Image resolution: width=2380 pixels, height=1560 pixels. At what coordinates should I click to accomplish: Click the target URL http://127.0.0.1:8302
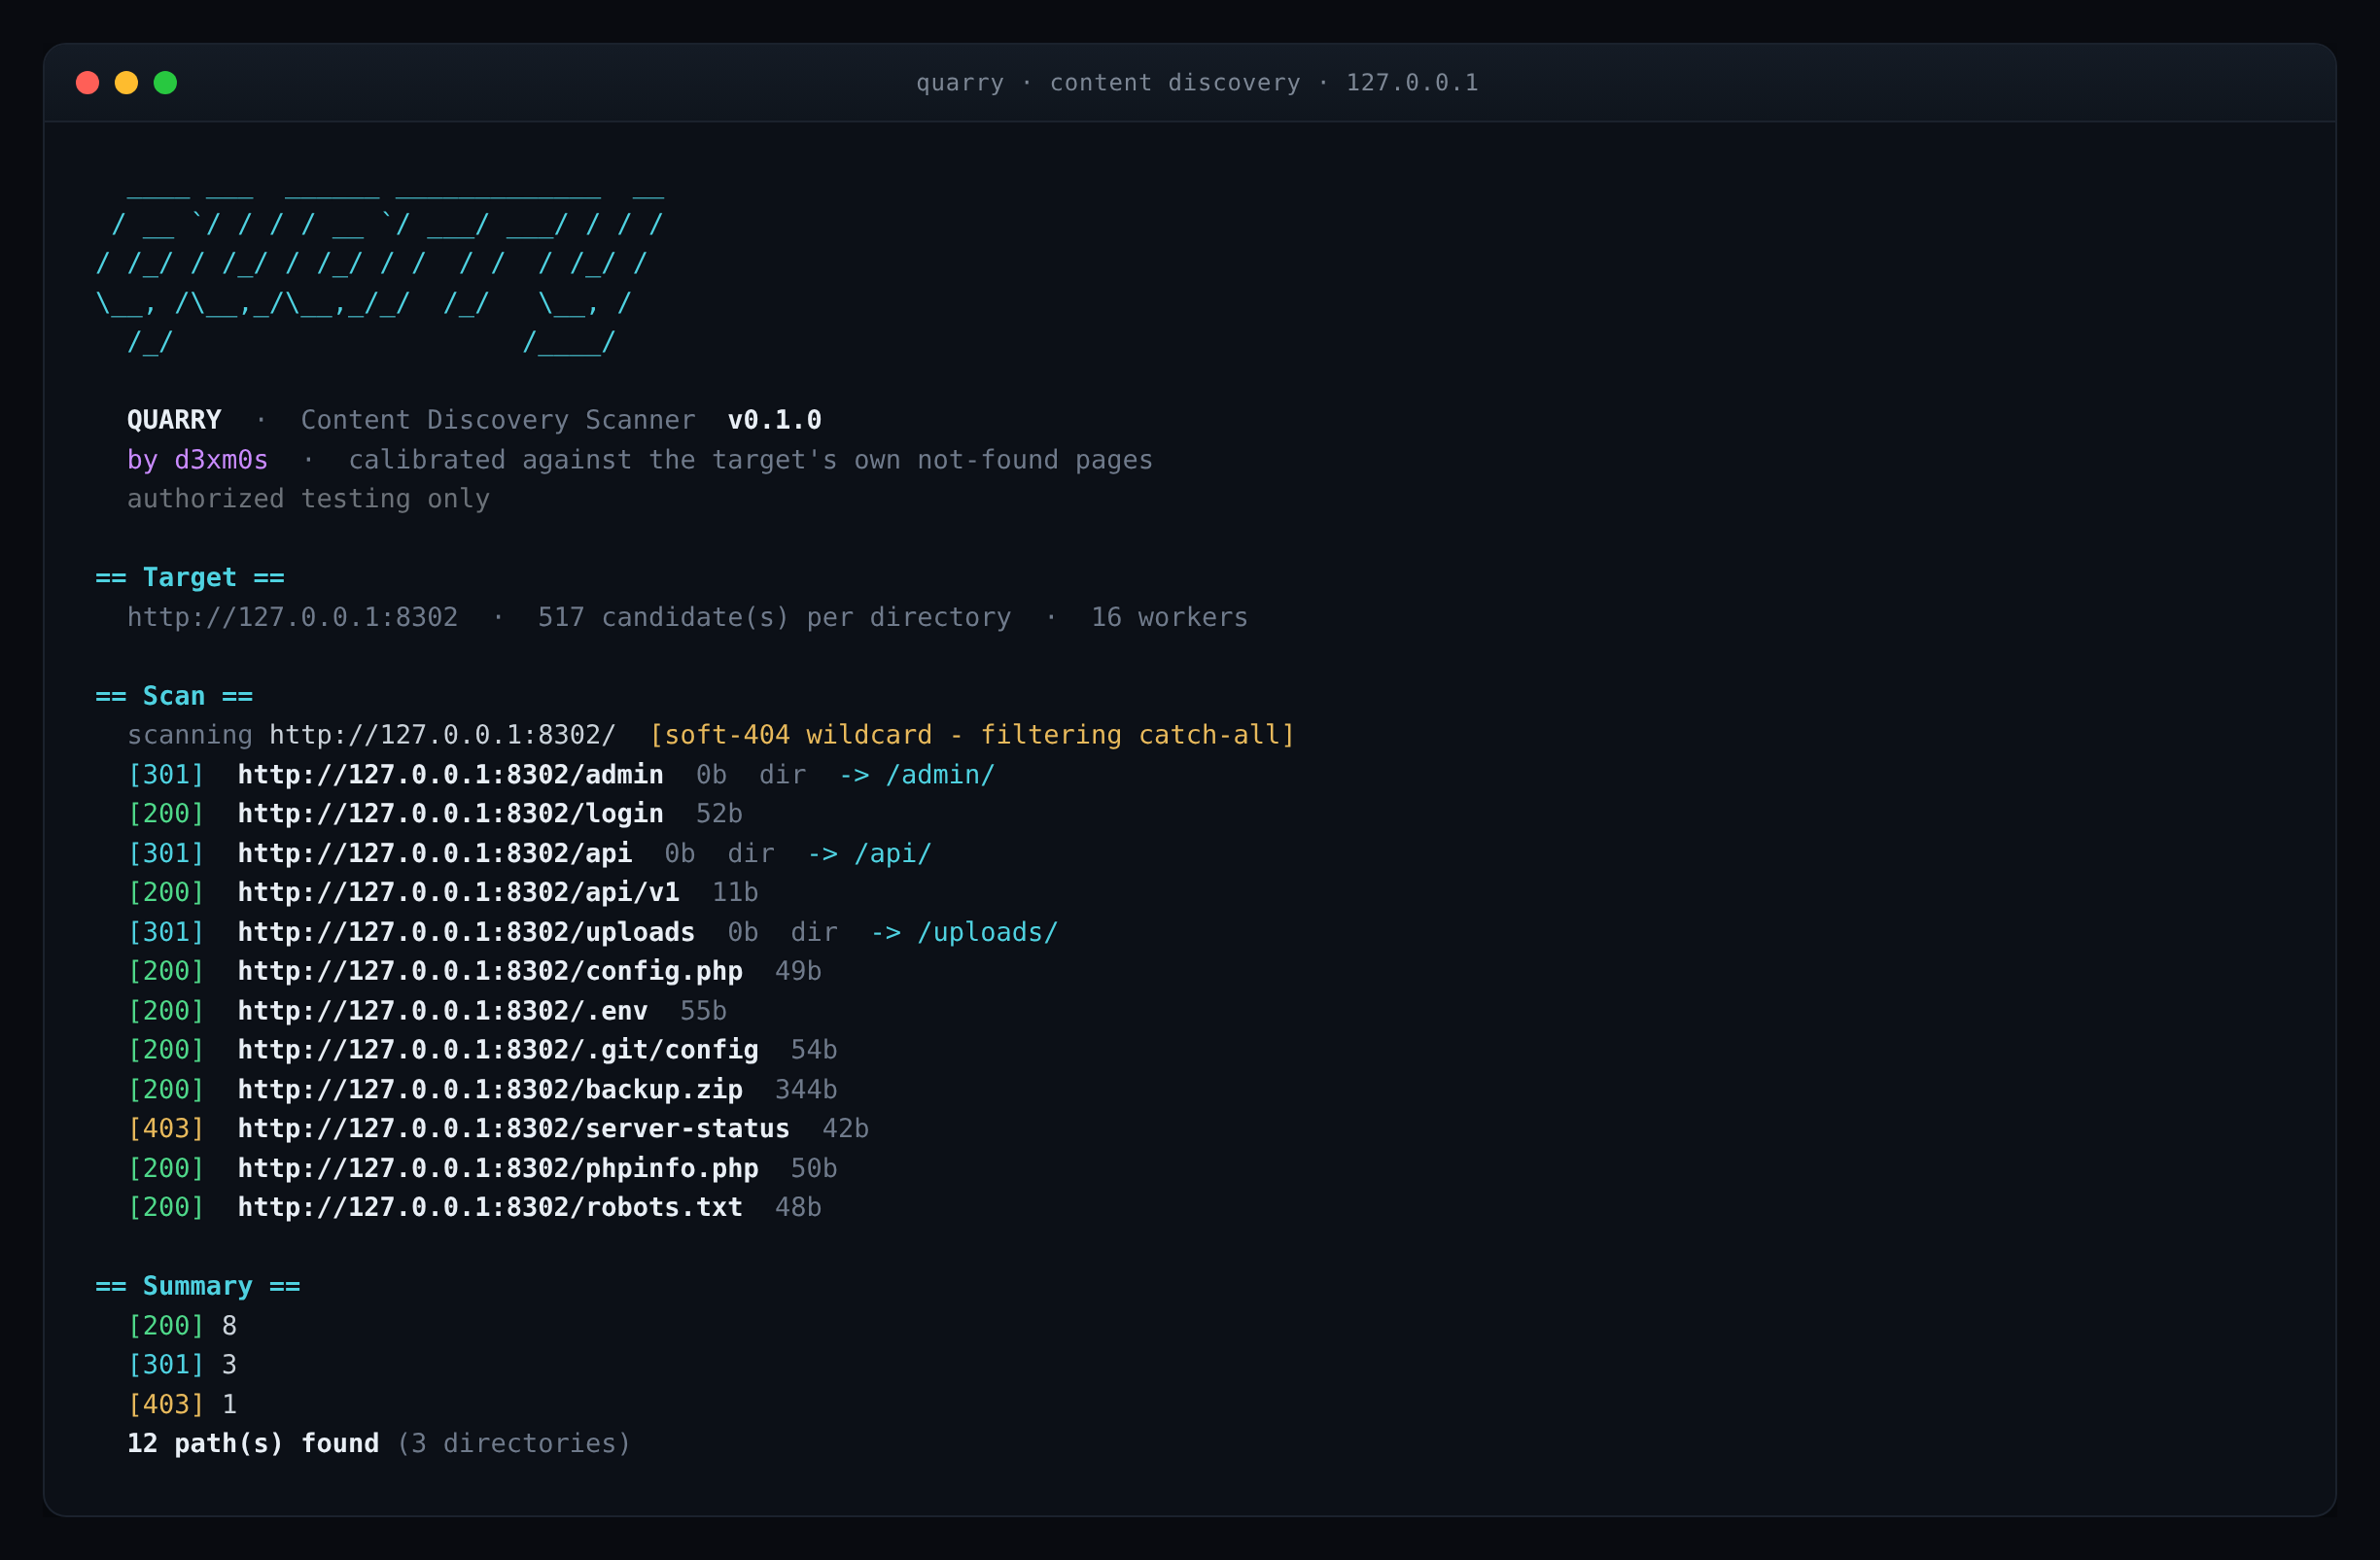point(292,617)
